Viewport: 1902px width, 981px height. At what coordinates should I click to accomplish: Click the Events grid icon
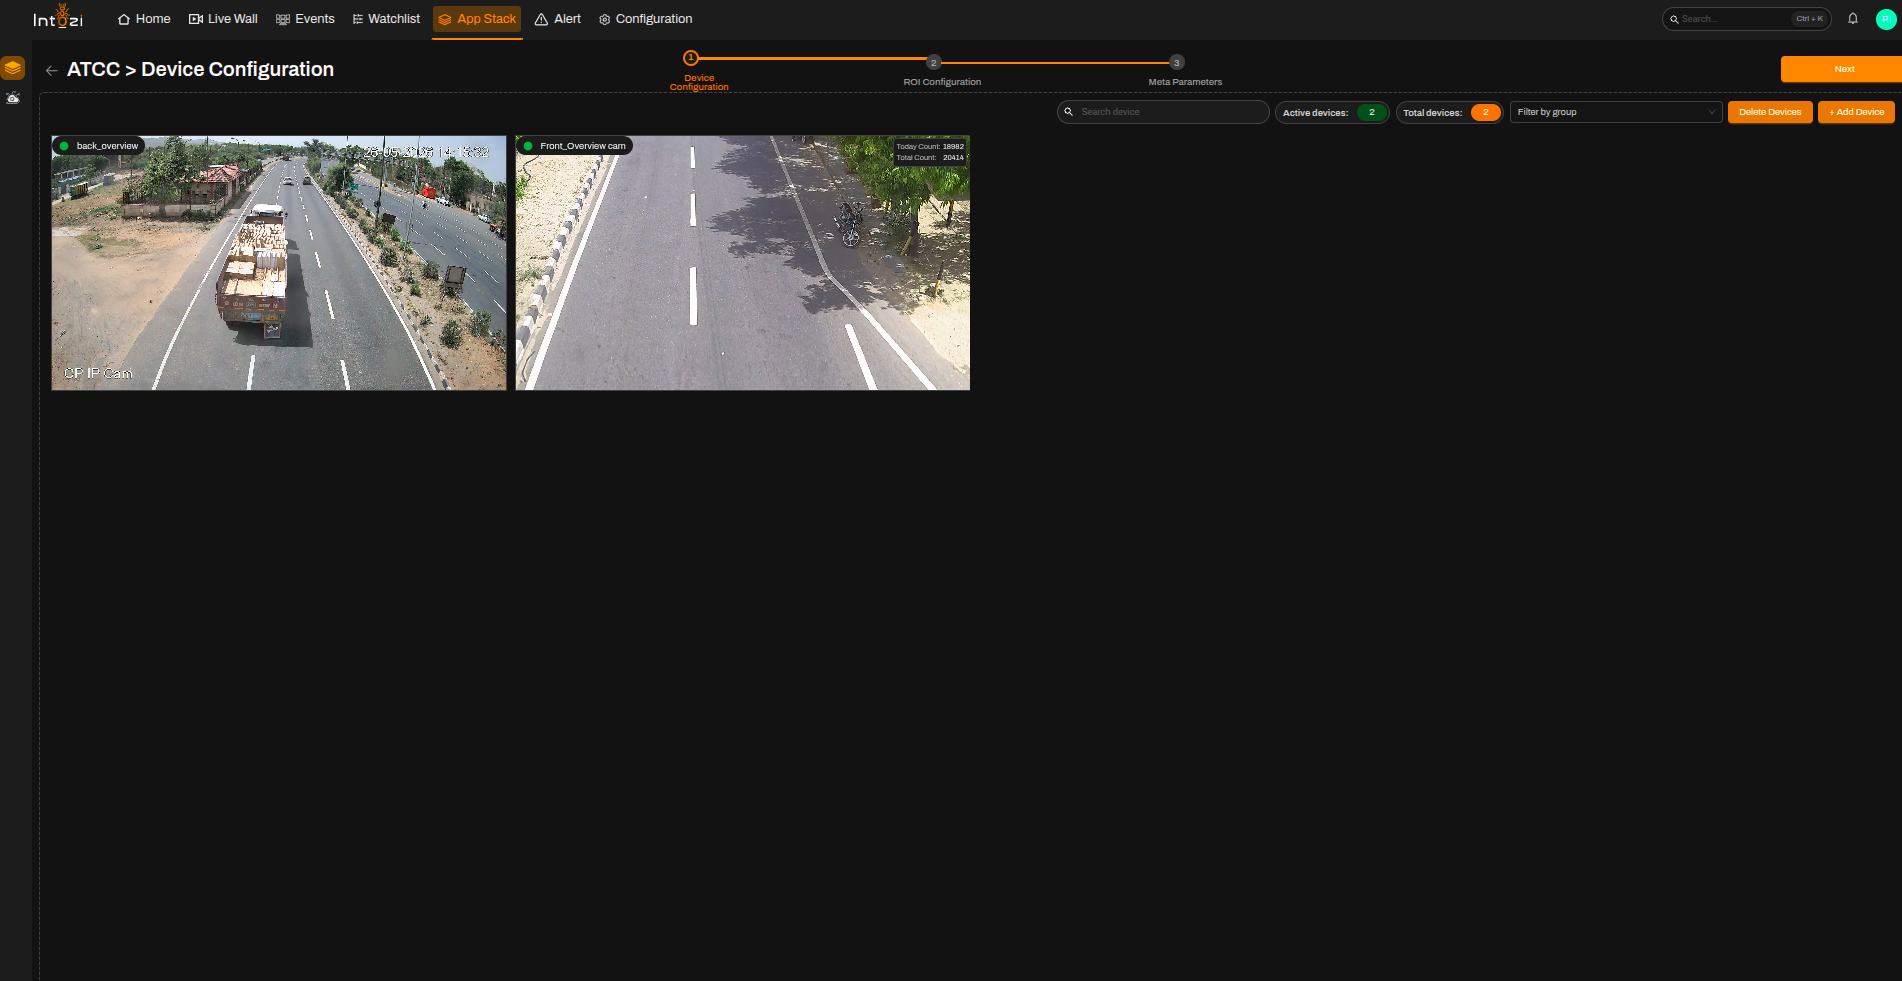(x=283, y=19)
